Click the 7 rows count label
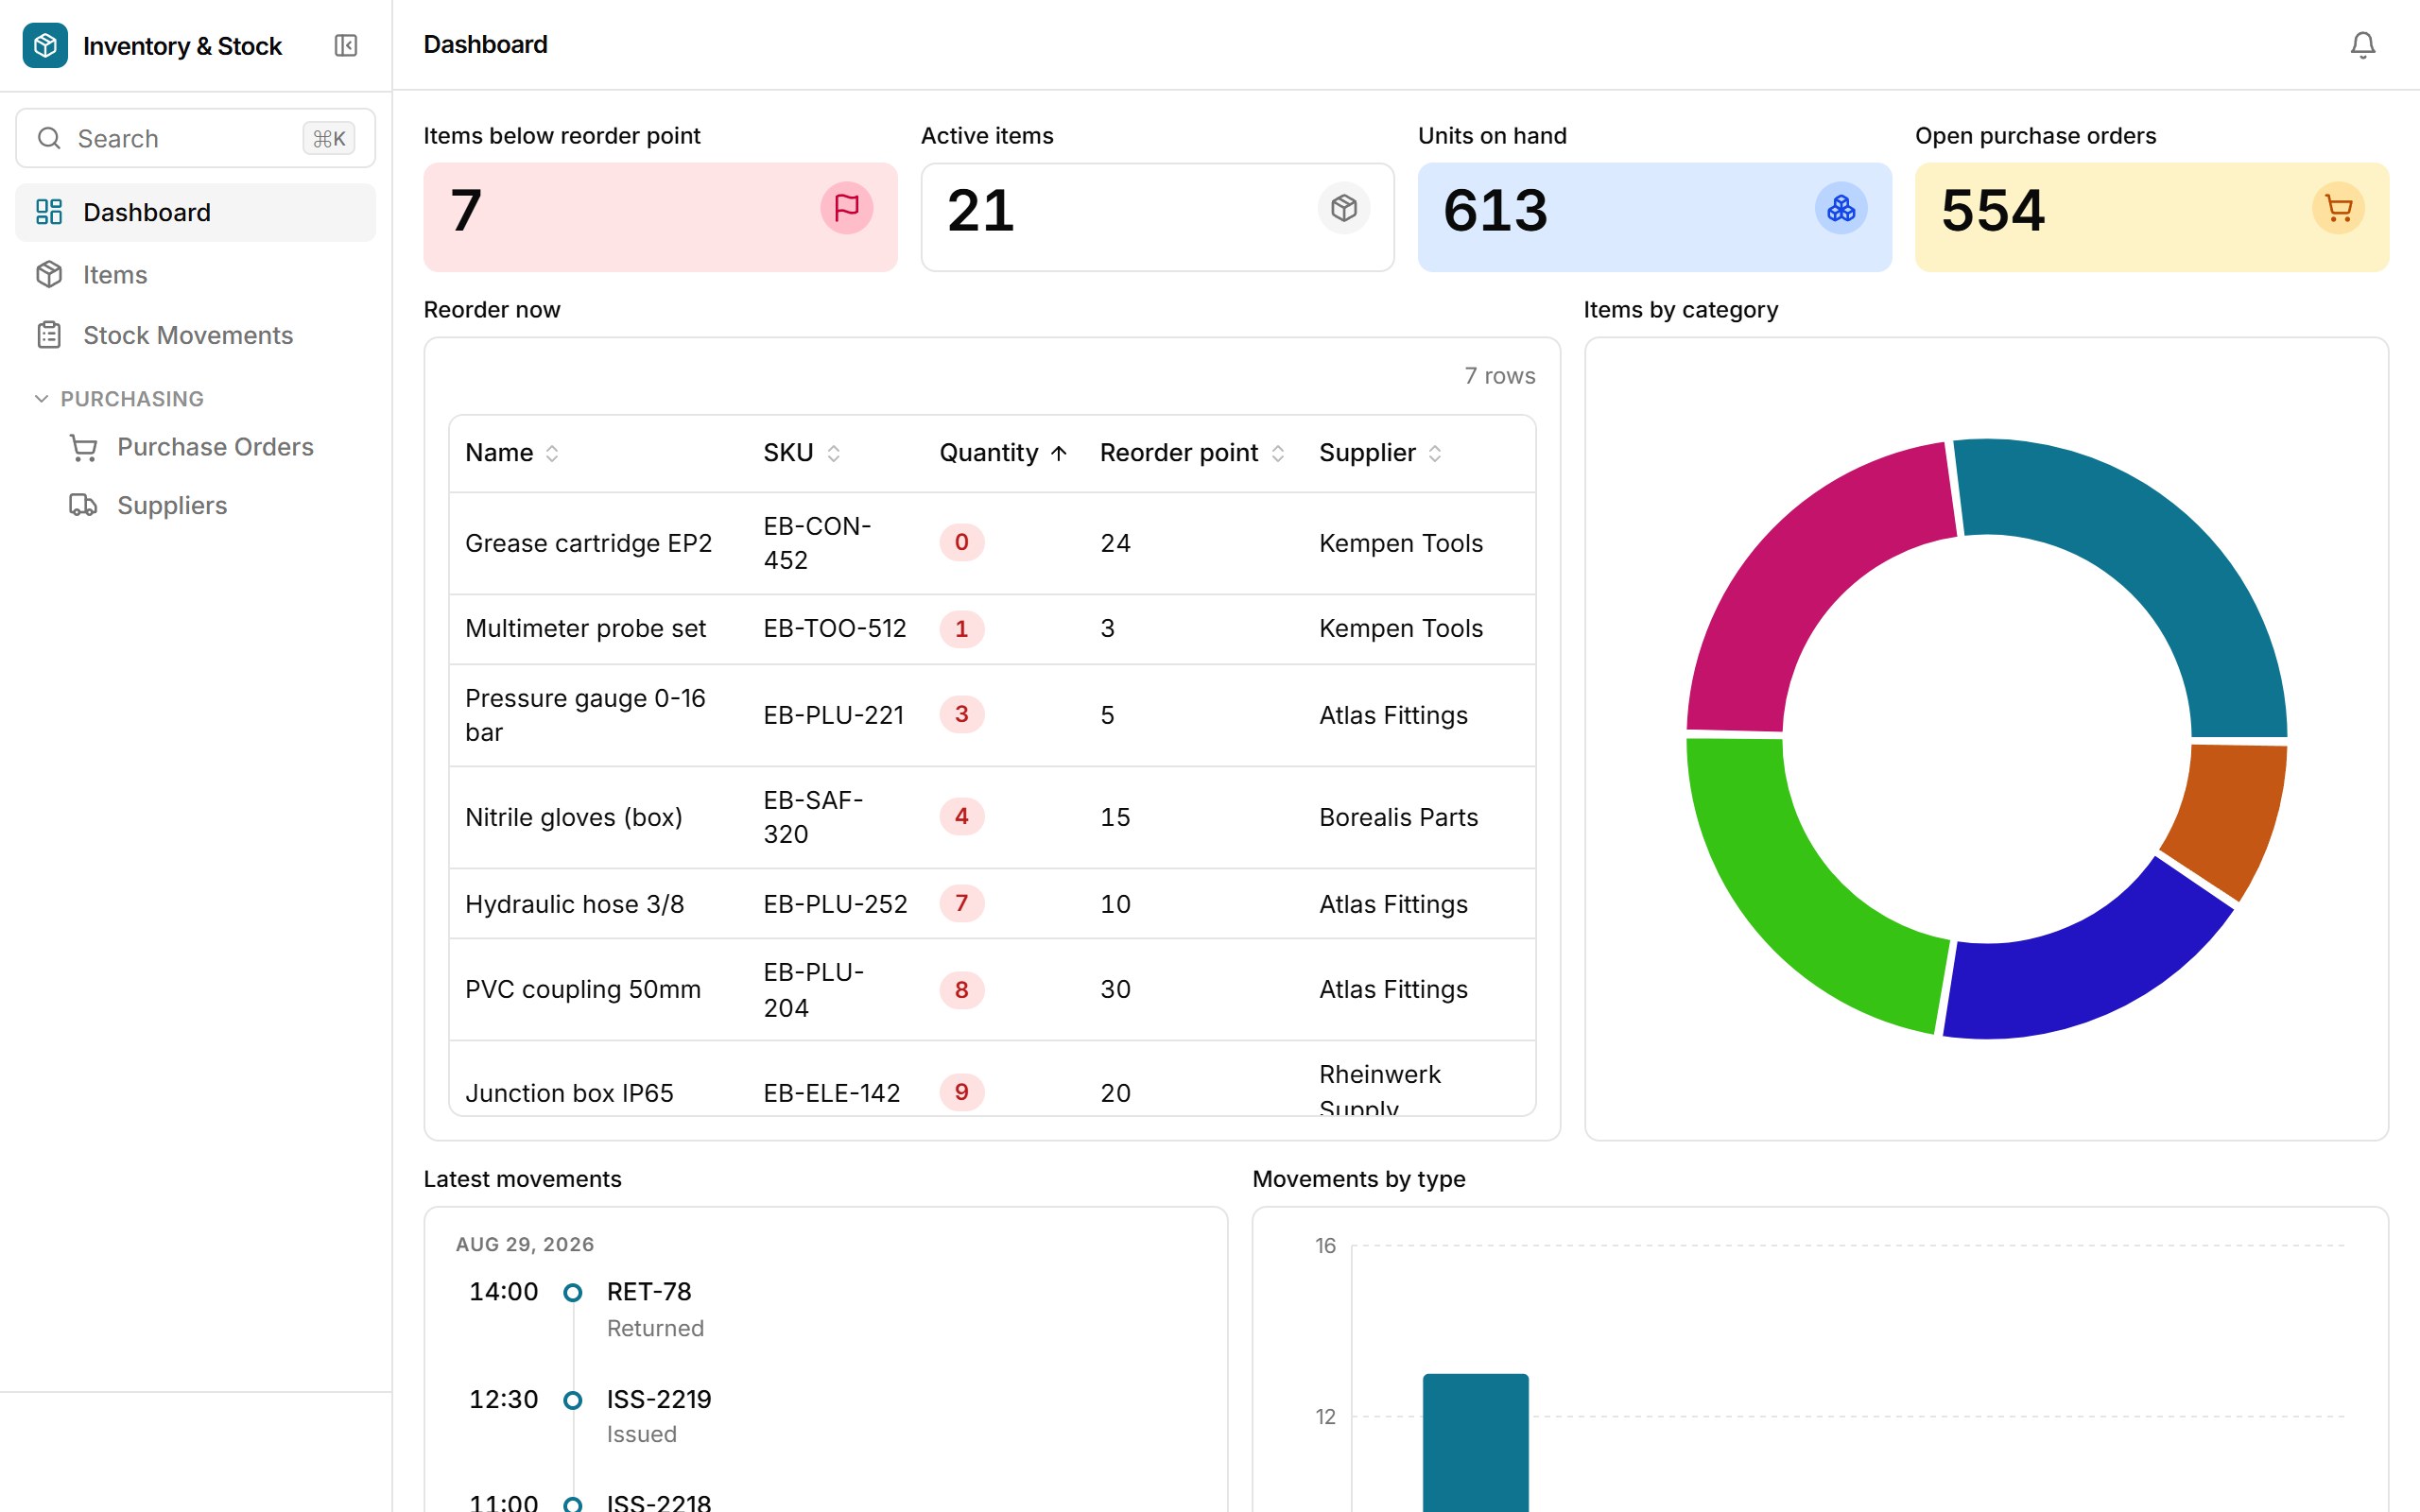 (x=1499, y=376)
